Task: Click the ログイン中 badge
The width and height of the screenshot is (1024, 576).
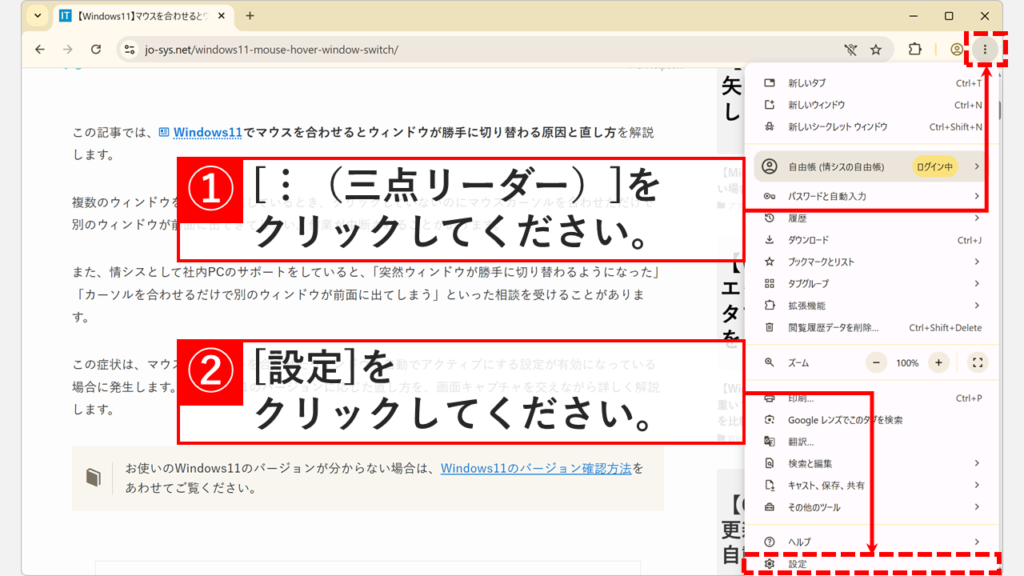Action: click(x=935, y=167)
